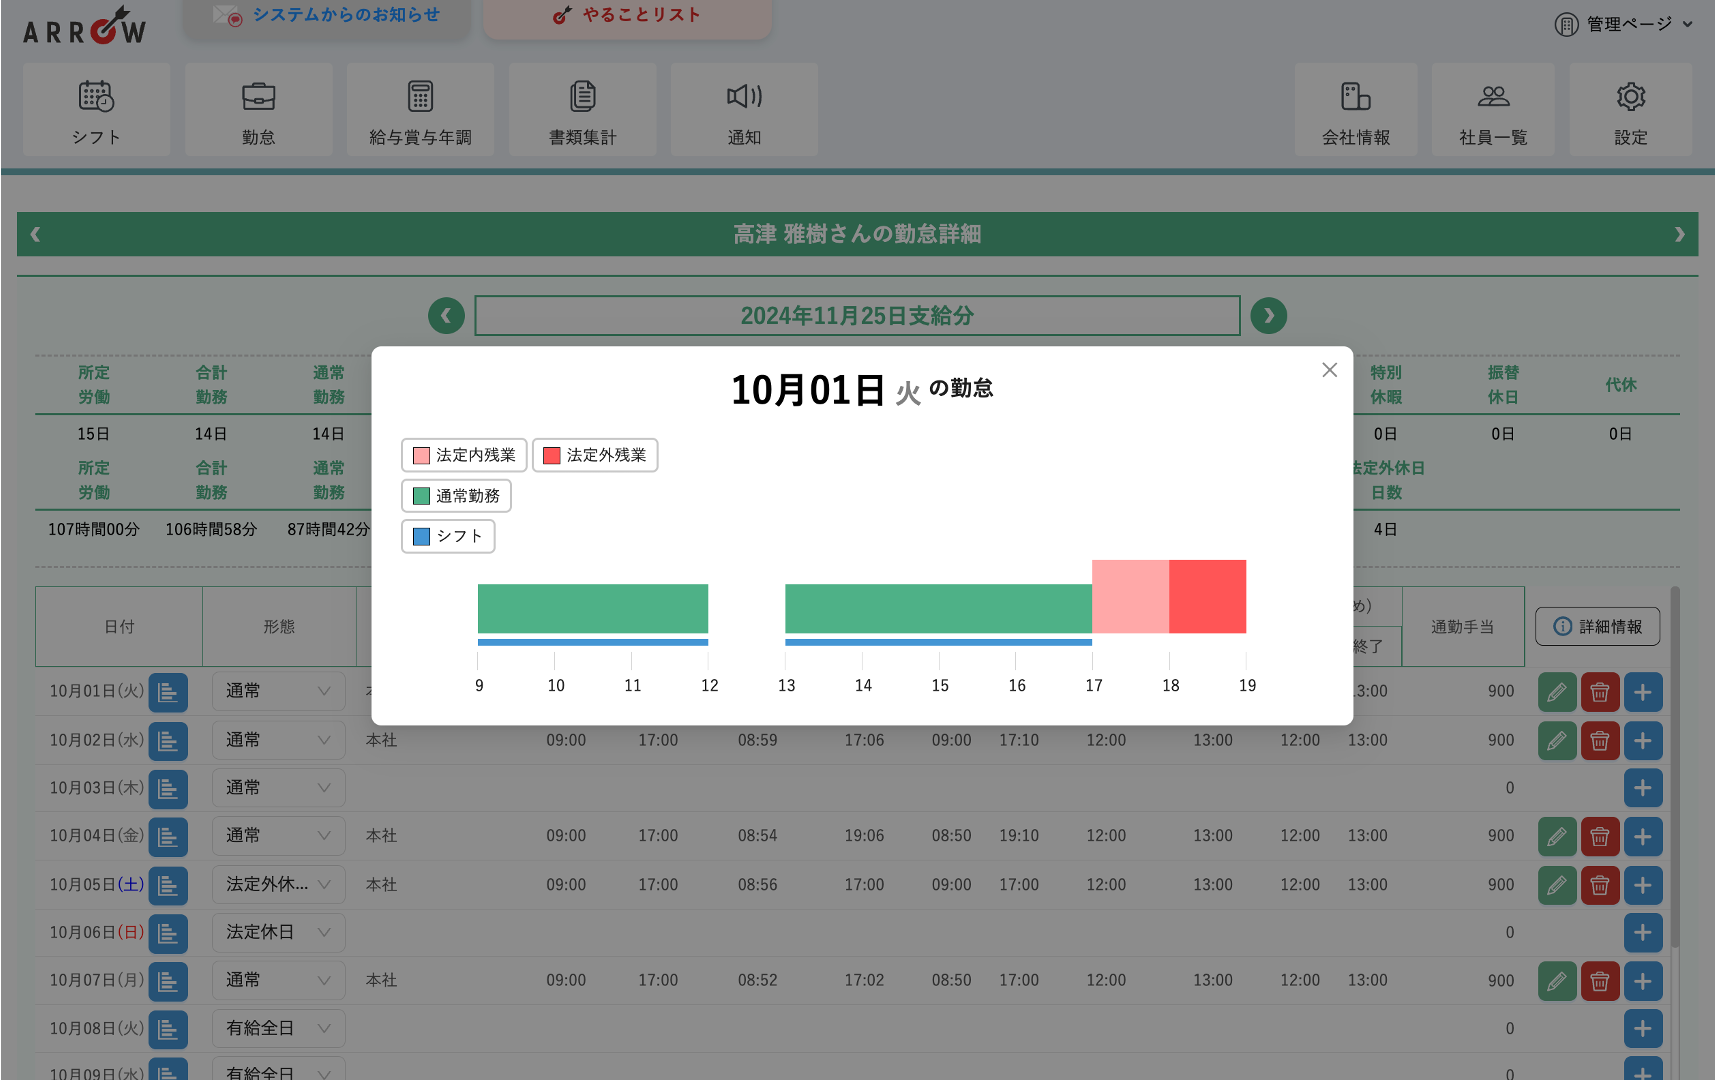Open 形態 dropdown for 10月03日
This screenshot has width=1716, height=1080.
pyautogui.click(x=278, y=788)
